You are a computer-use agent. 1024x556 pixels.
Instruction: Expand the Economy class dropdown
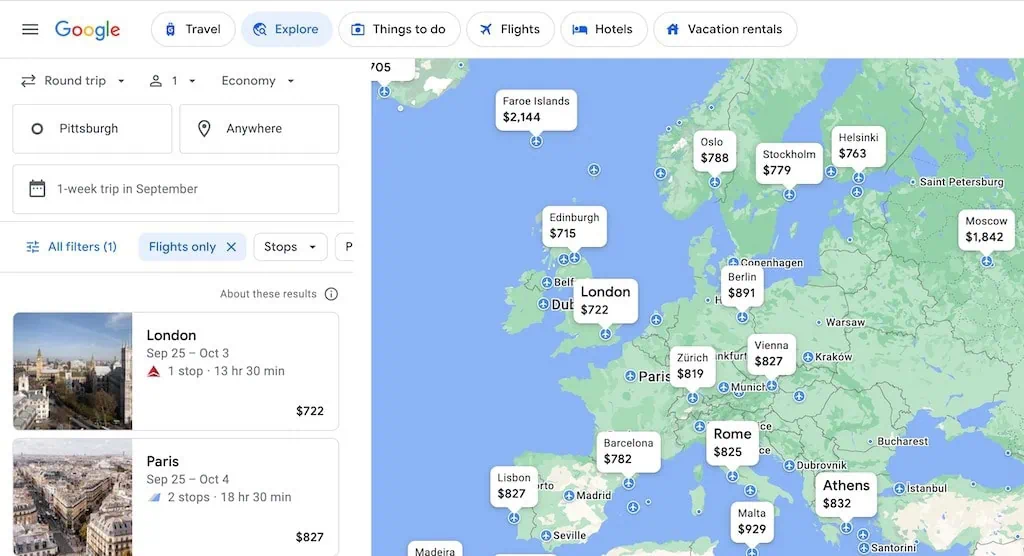258,81
